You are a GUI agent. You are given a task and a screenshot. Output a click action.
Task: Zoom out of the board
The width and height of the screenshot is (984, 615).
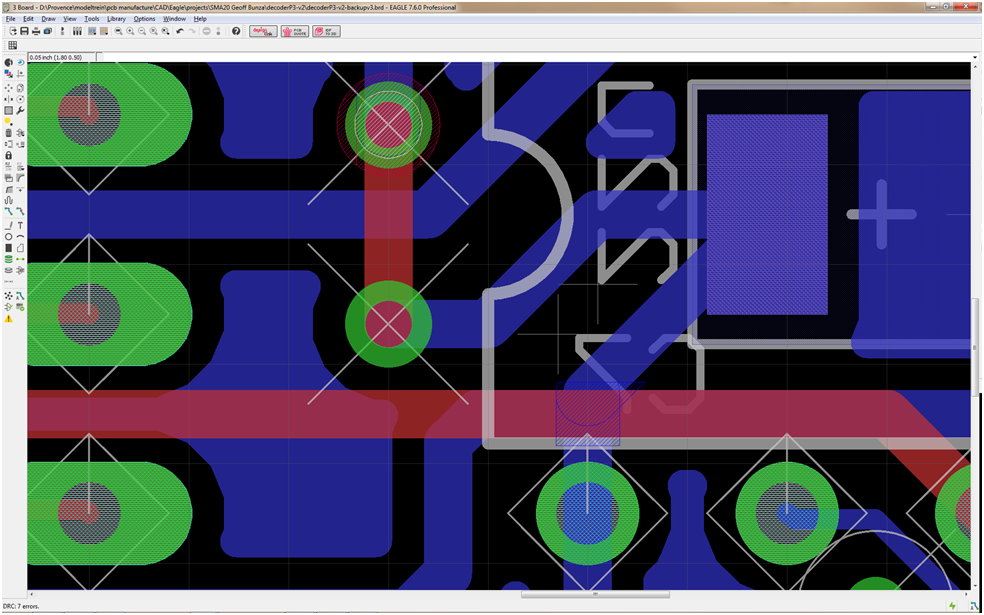(142, 31)
